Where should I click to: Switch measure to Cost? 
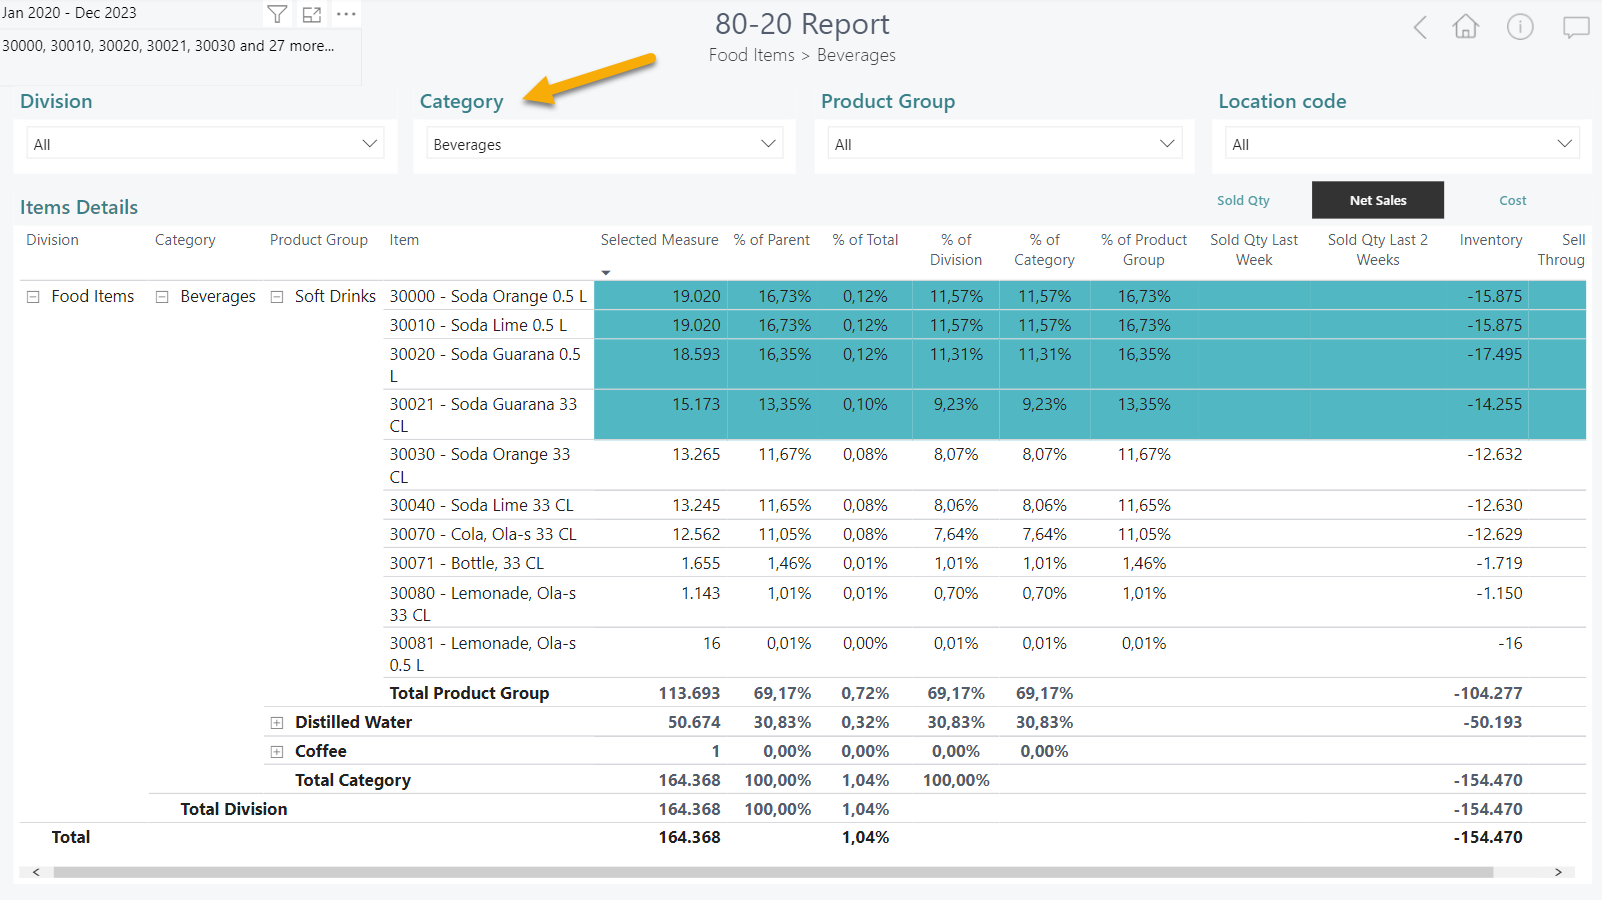tap(1512, 200)
